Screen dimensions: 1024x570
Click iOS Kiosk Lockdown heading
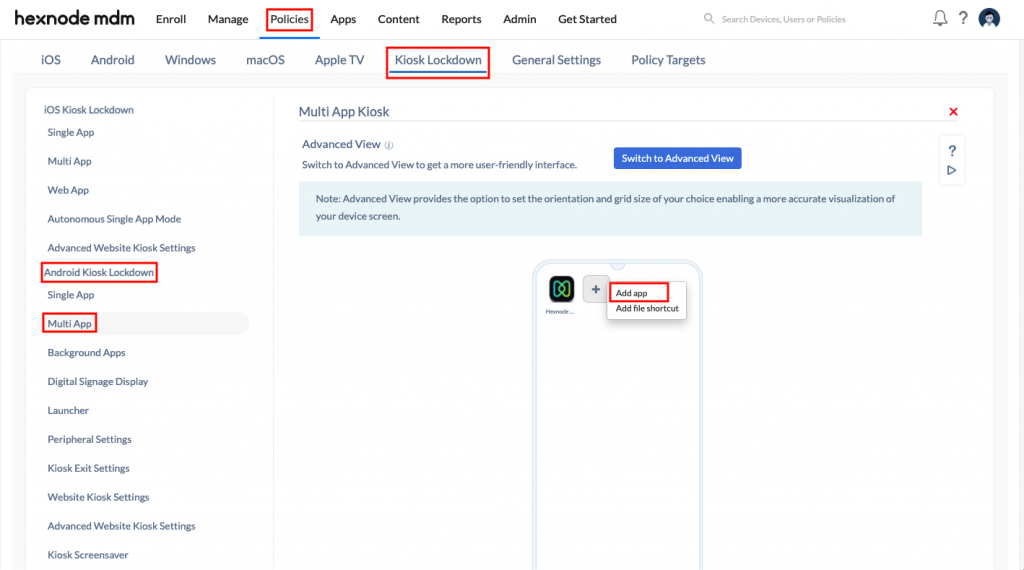(89, 110)
